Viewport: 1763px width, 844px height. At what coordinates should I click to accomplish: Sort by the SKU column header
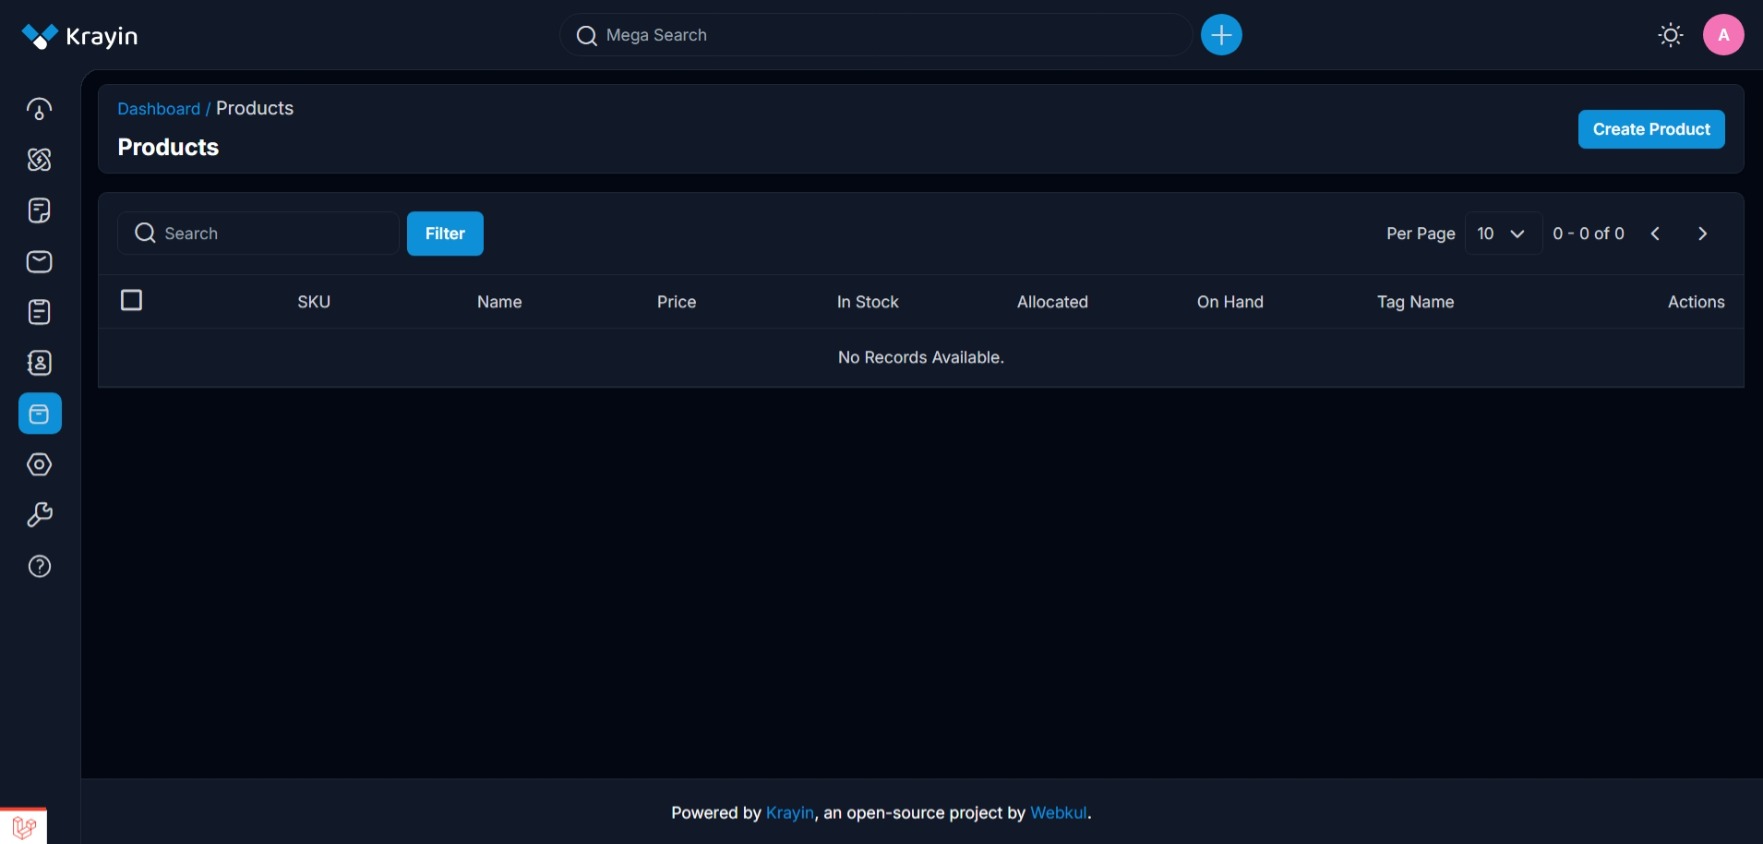point(314,302)
